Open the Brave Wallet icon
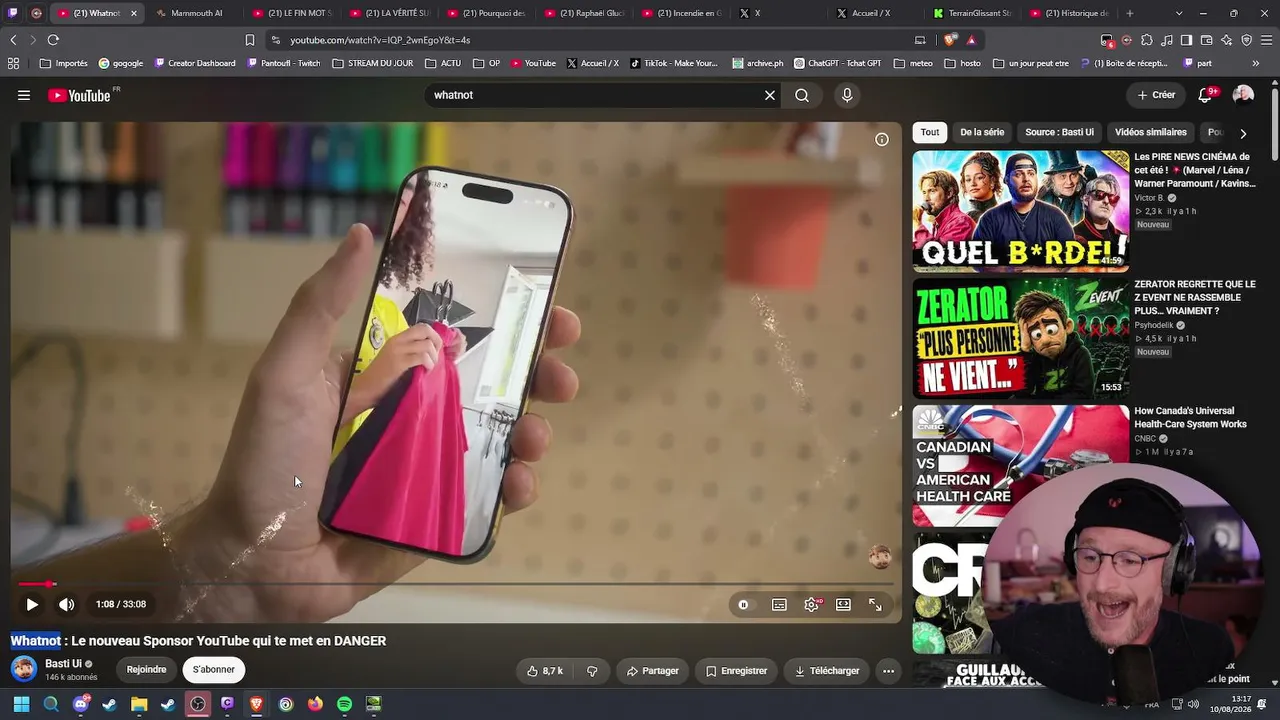 tap(1207, 40)
